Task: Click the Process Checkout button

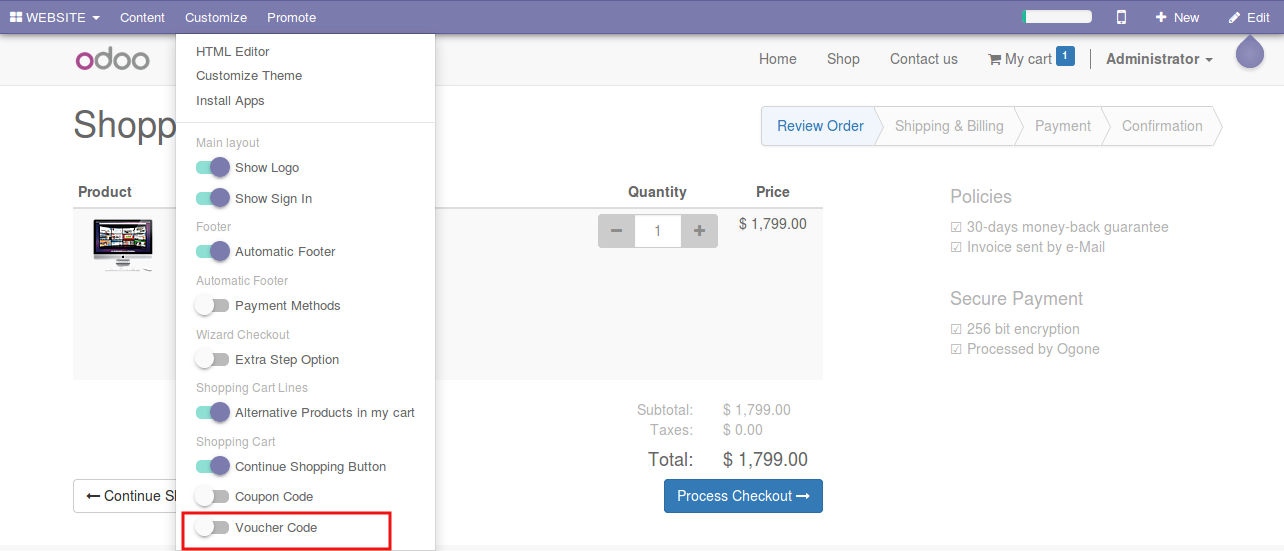Action: (743, 496)
